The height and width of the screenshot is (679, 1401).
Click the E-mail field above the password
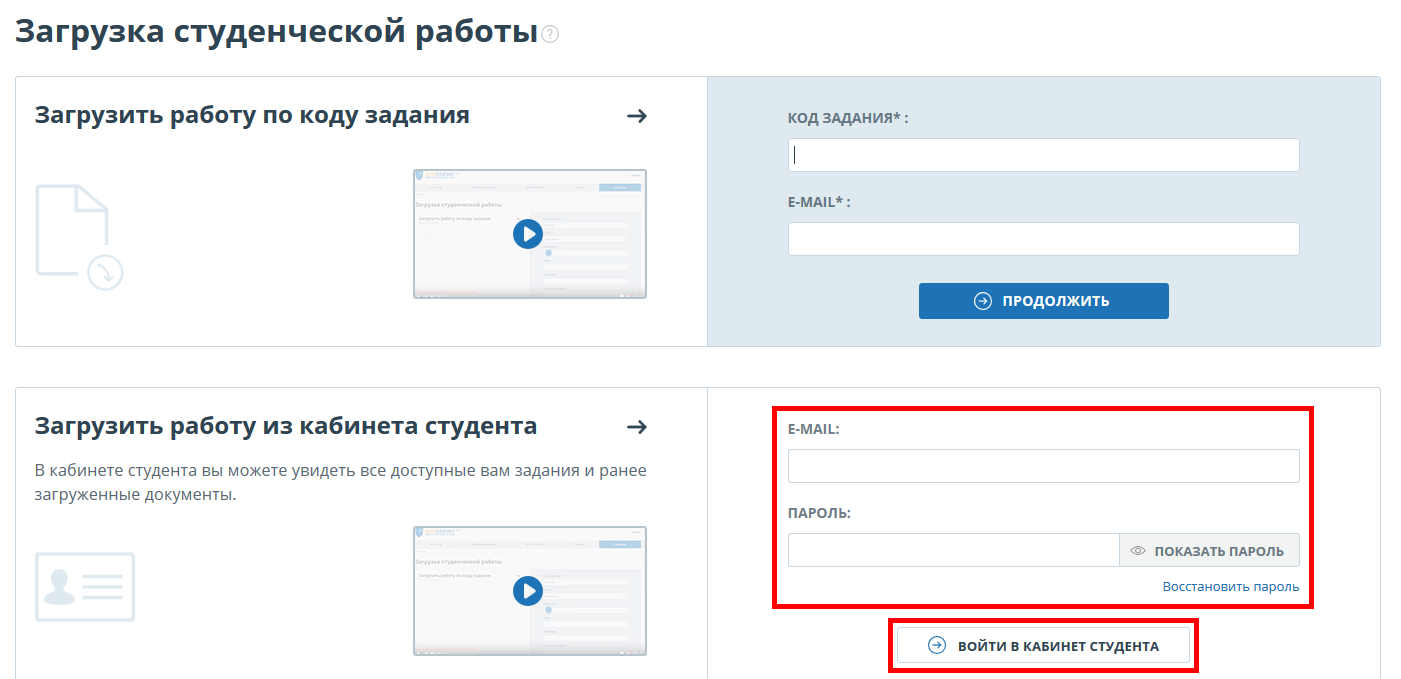(x=1043, y=466)
